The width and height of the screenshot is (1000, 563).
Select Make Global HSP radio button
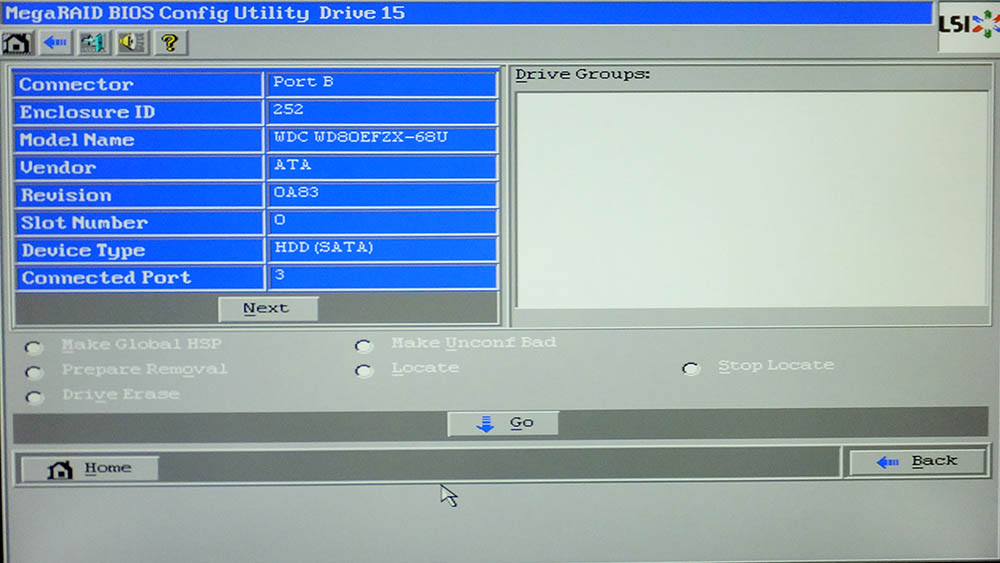click(34, 347)
